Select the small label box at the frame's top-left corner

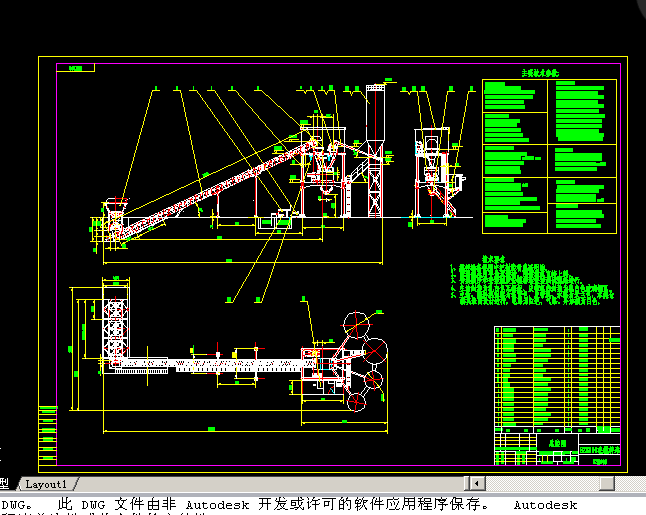coord(75,68)
